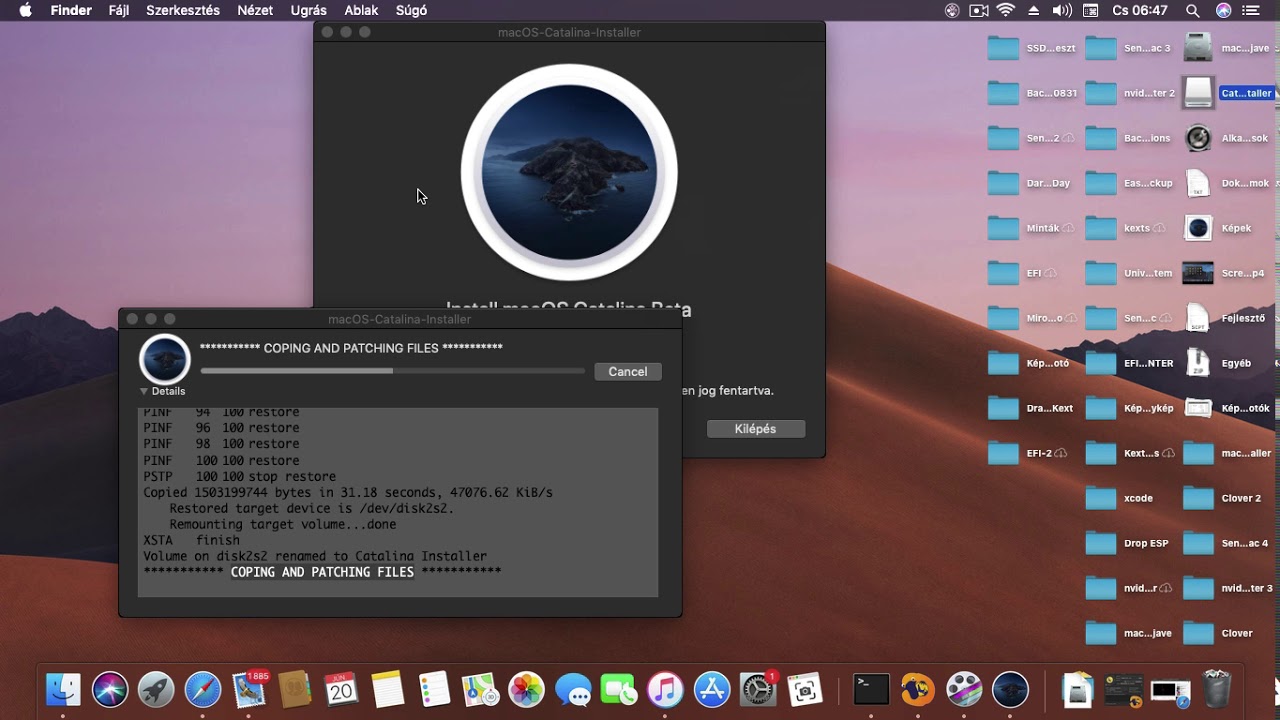
Task: Open Messages from the Dock
Action: [x=573, y=689]
